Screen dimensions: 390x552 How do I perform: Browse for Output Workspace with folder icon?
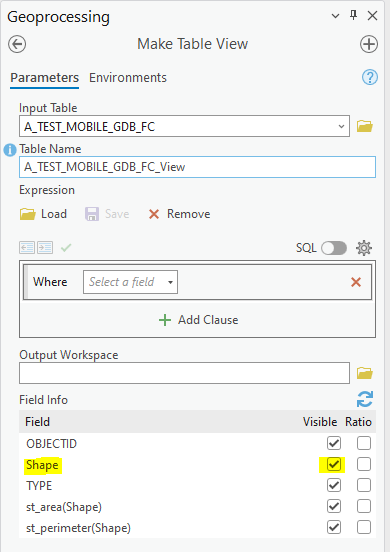point(365,373)
